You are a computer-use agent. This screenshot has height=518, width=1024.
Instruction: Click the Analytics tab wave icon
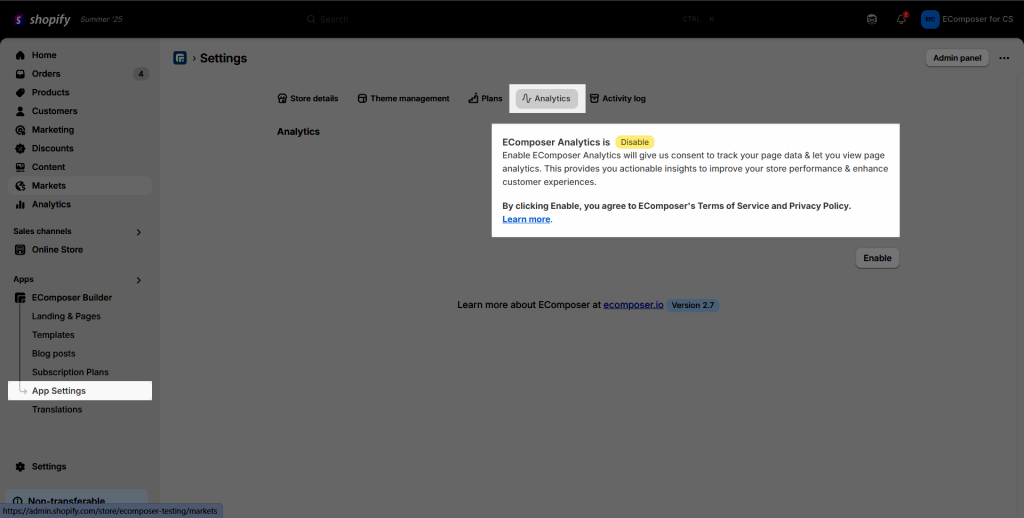(526, 99)
